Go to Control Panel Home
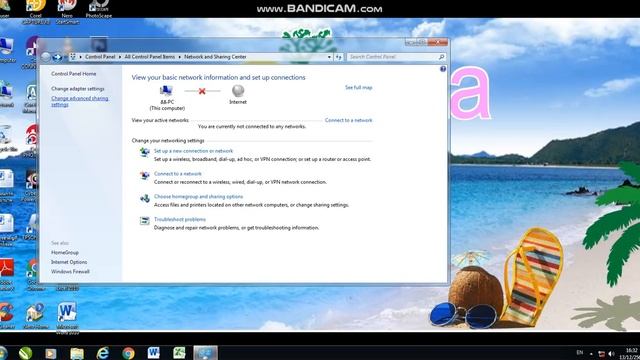Screen dimensions: 640x360 73,74
